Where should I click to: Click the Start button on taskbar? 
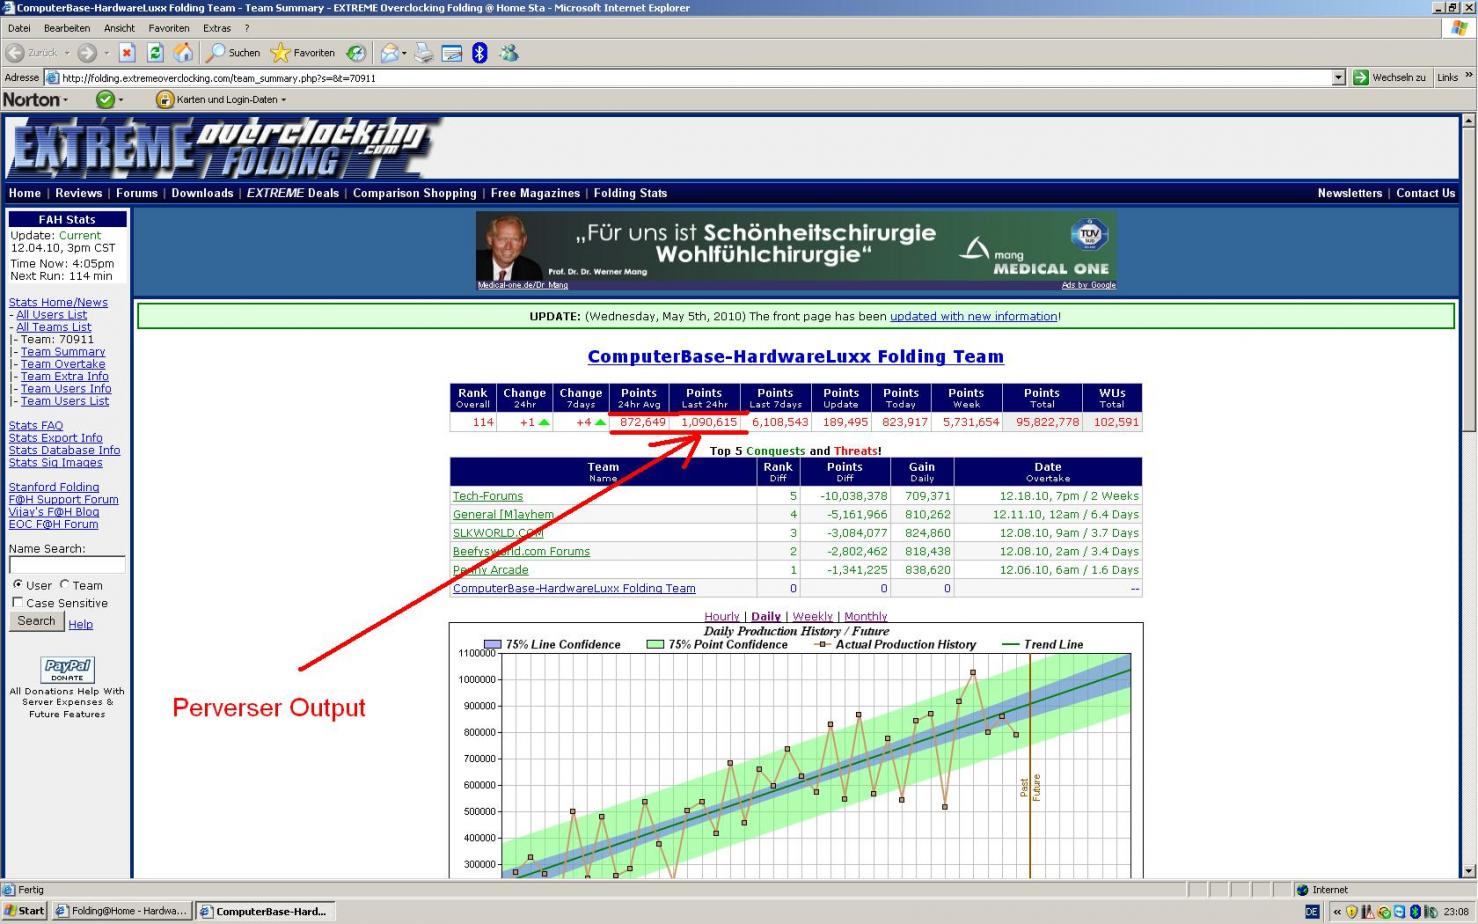(x=25, y=911)
